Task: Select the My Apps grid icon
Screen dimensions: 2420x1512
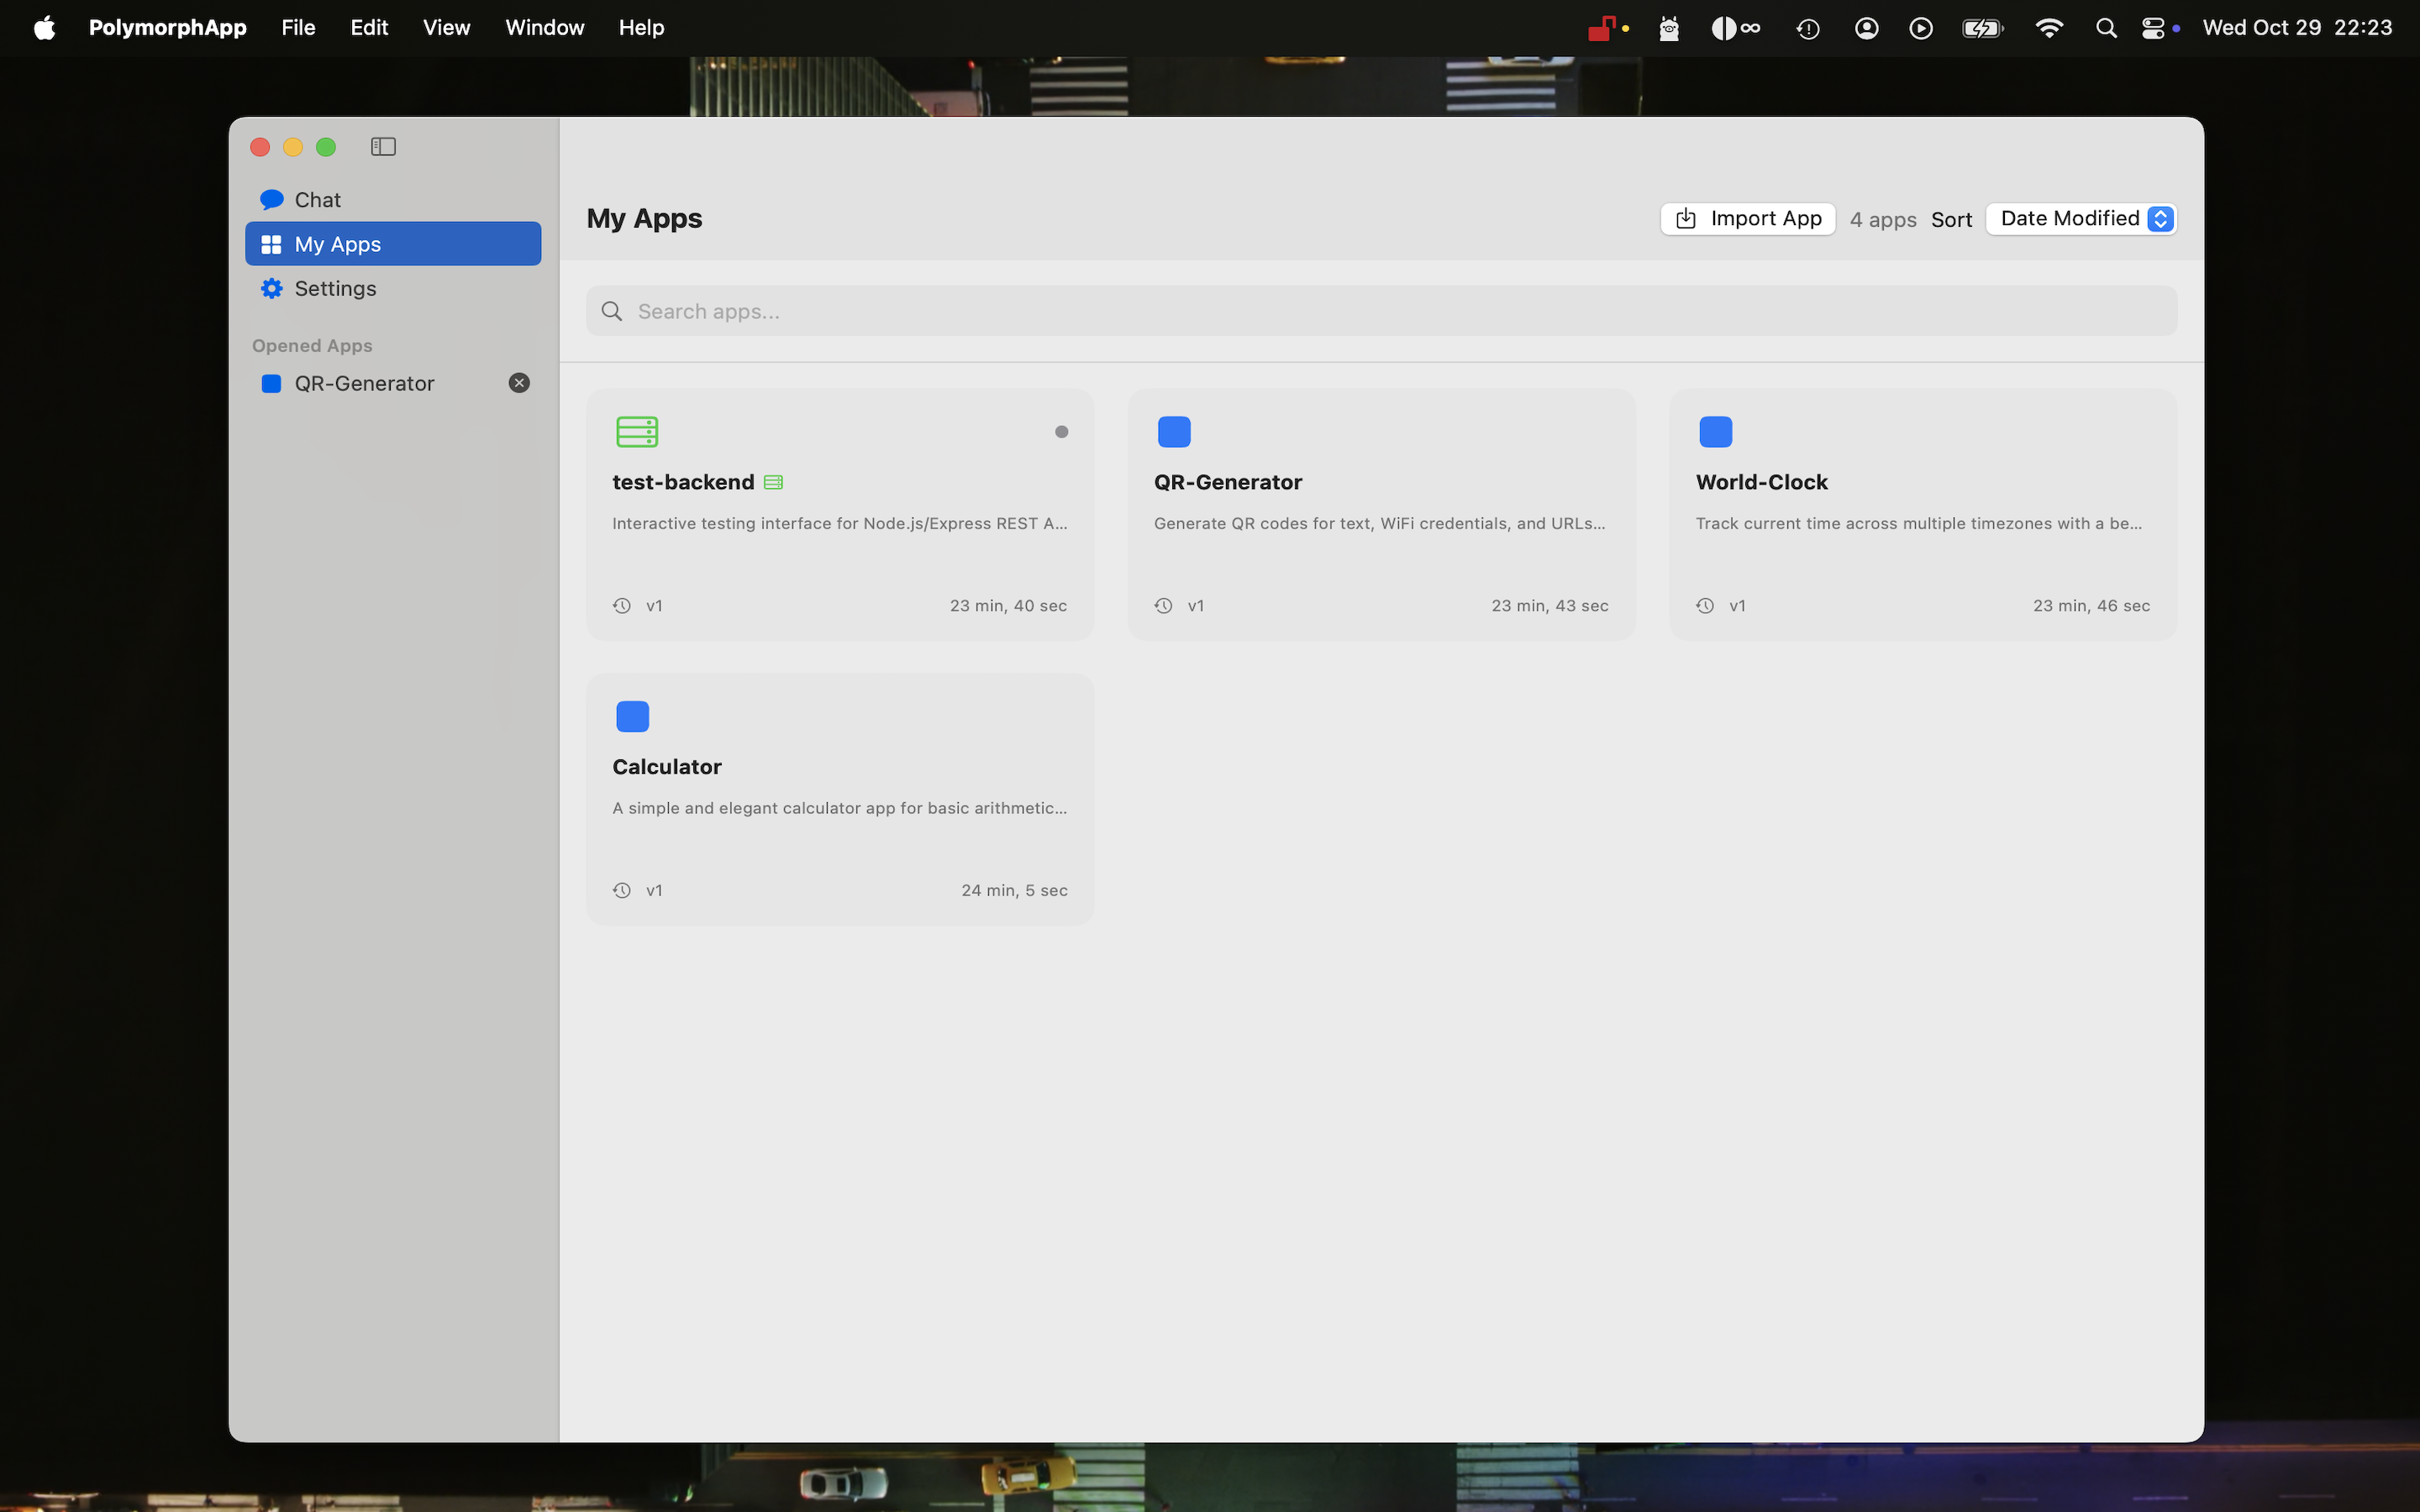Action: tap(271, 243)
